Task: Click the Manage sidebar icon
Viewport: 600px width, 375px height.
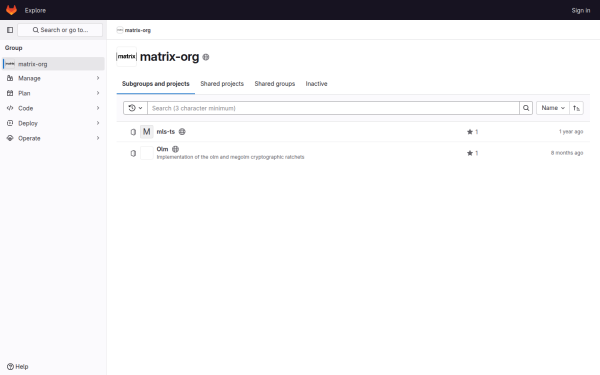Action: 10,78
